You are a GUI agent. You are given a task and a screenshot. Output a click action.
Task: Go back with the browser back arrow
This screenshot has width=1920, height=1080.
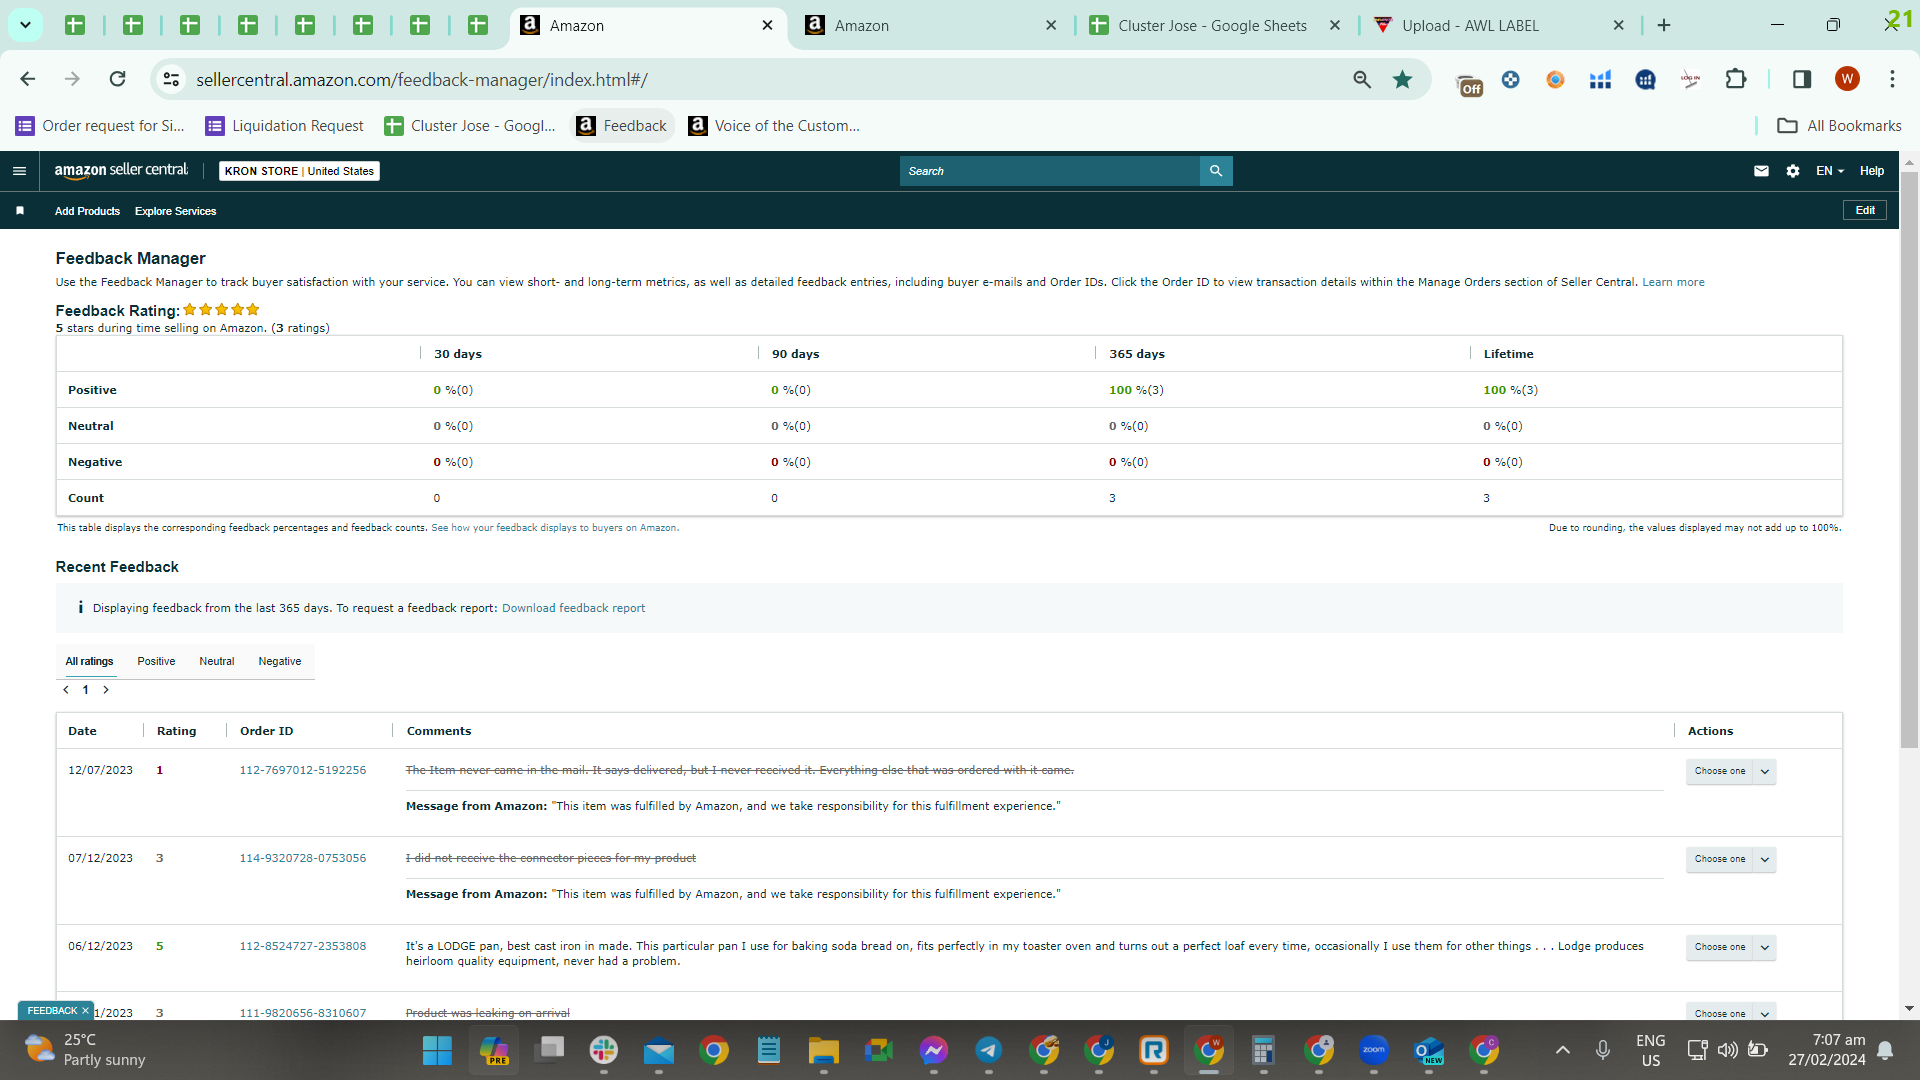click(28, 79)
